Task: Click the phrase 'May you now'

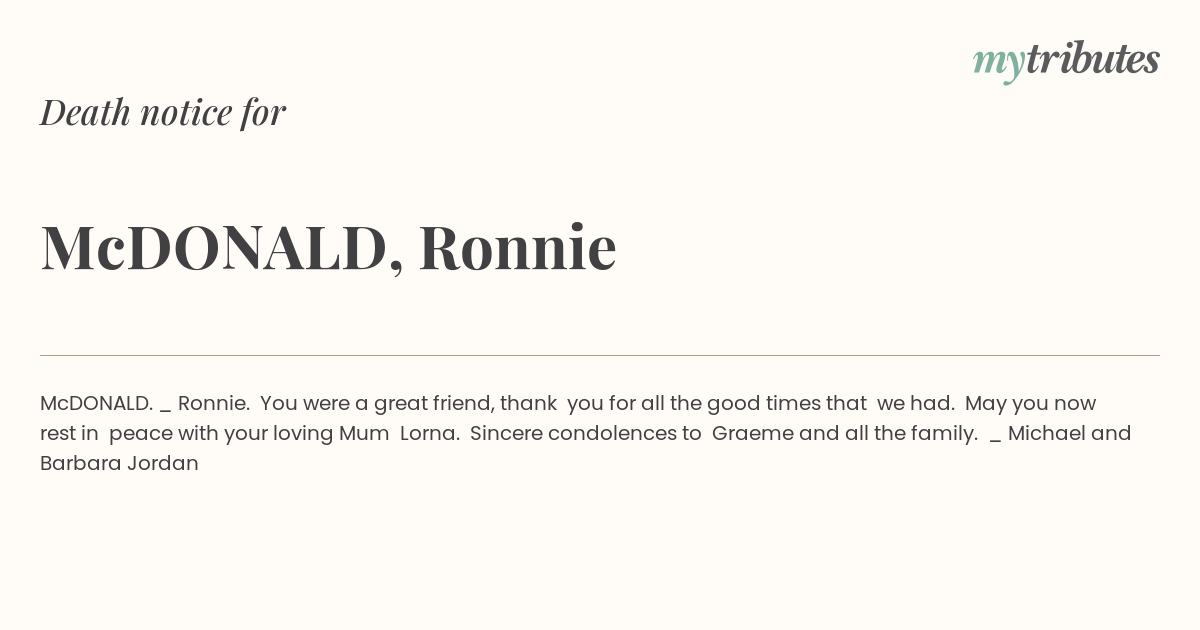Action: (1031, 403)
